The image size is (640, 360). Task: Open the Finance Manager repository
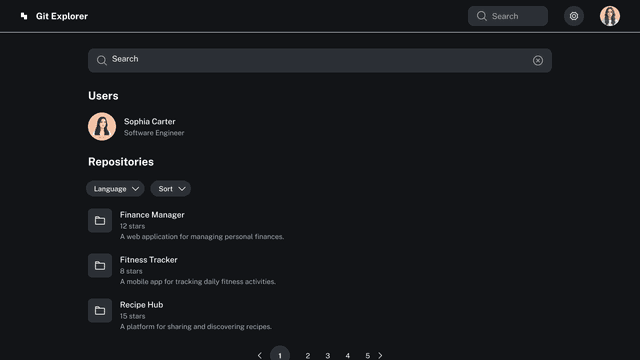click(152, 215)
